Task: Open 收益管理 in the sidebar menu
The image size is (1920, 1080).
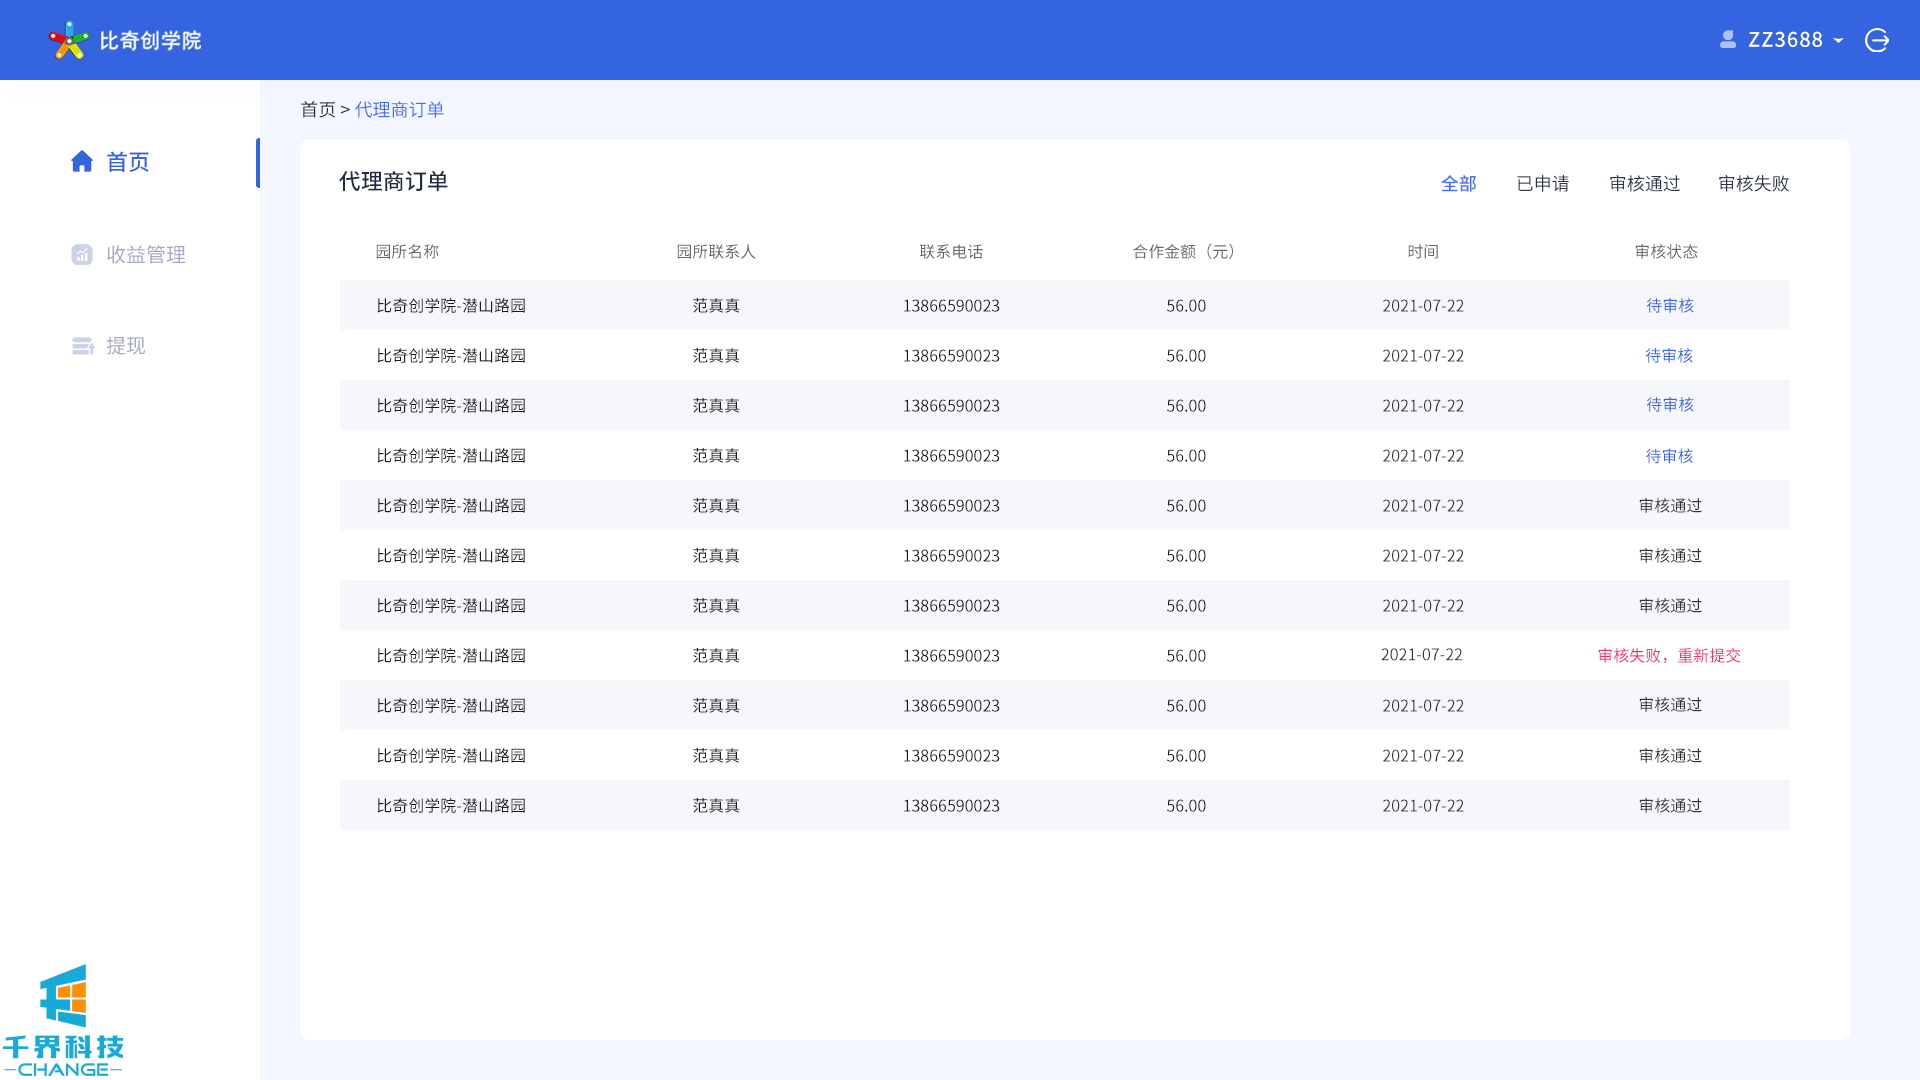Action: click(x=146, y=255)
